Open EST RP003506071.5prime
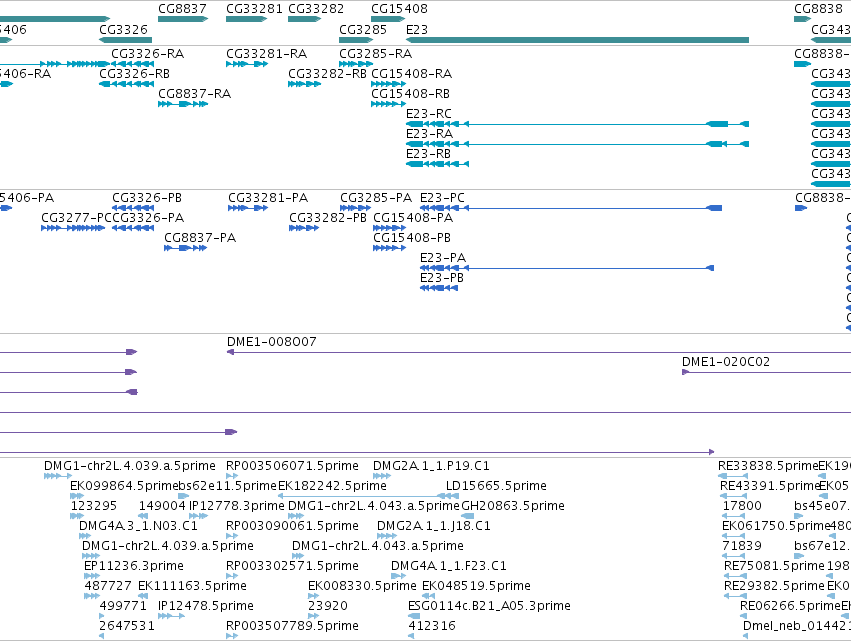Image resolution: width=851 pixels, height=641 pixels. coord(232,476)
